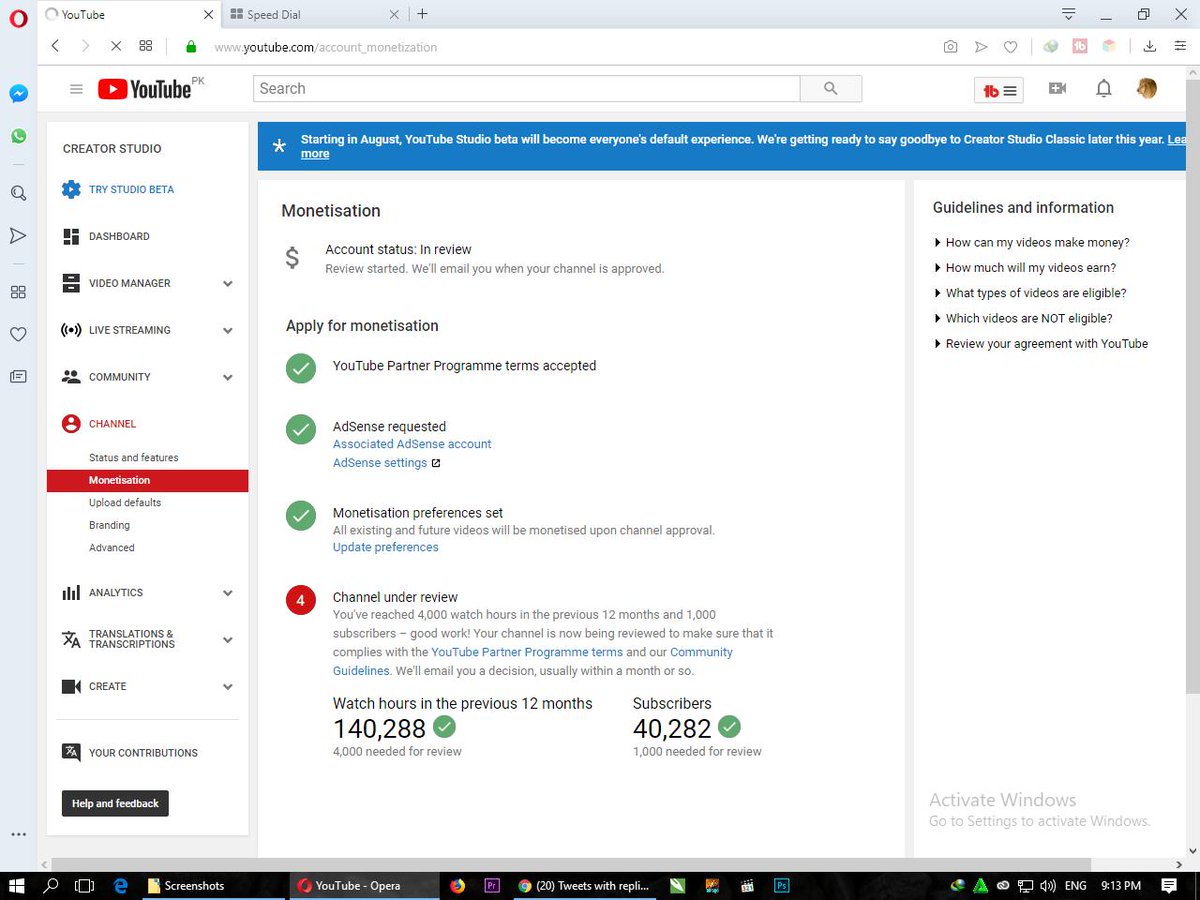Open Premiere Pro from taskbar
This screenshot has height=900, width=1200.
tap(492, 885)
